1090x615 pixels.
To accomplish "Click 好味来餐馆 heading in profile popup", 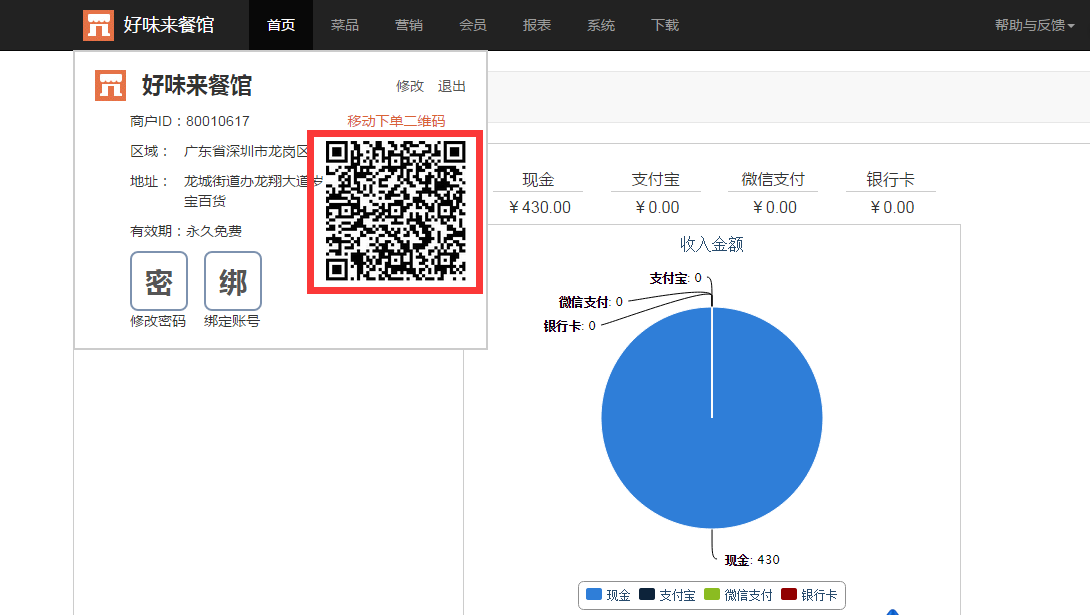I will (x=197, y=85).
